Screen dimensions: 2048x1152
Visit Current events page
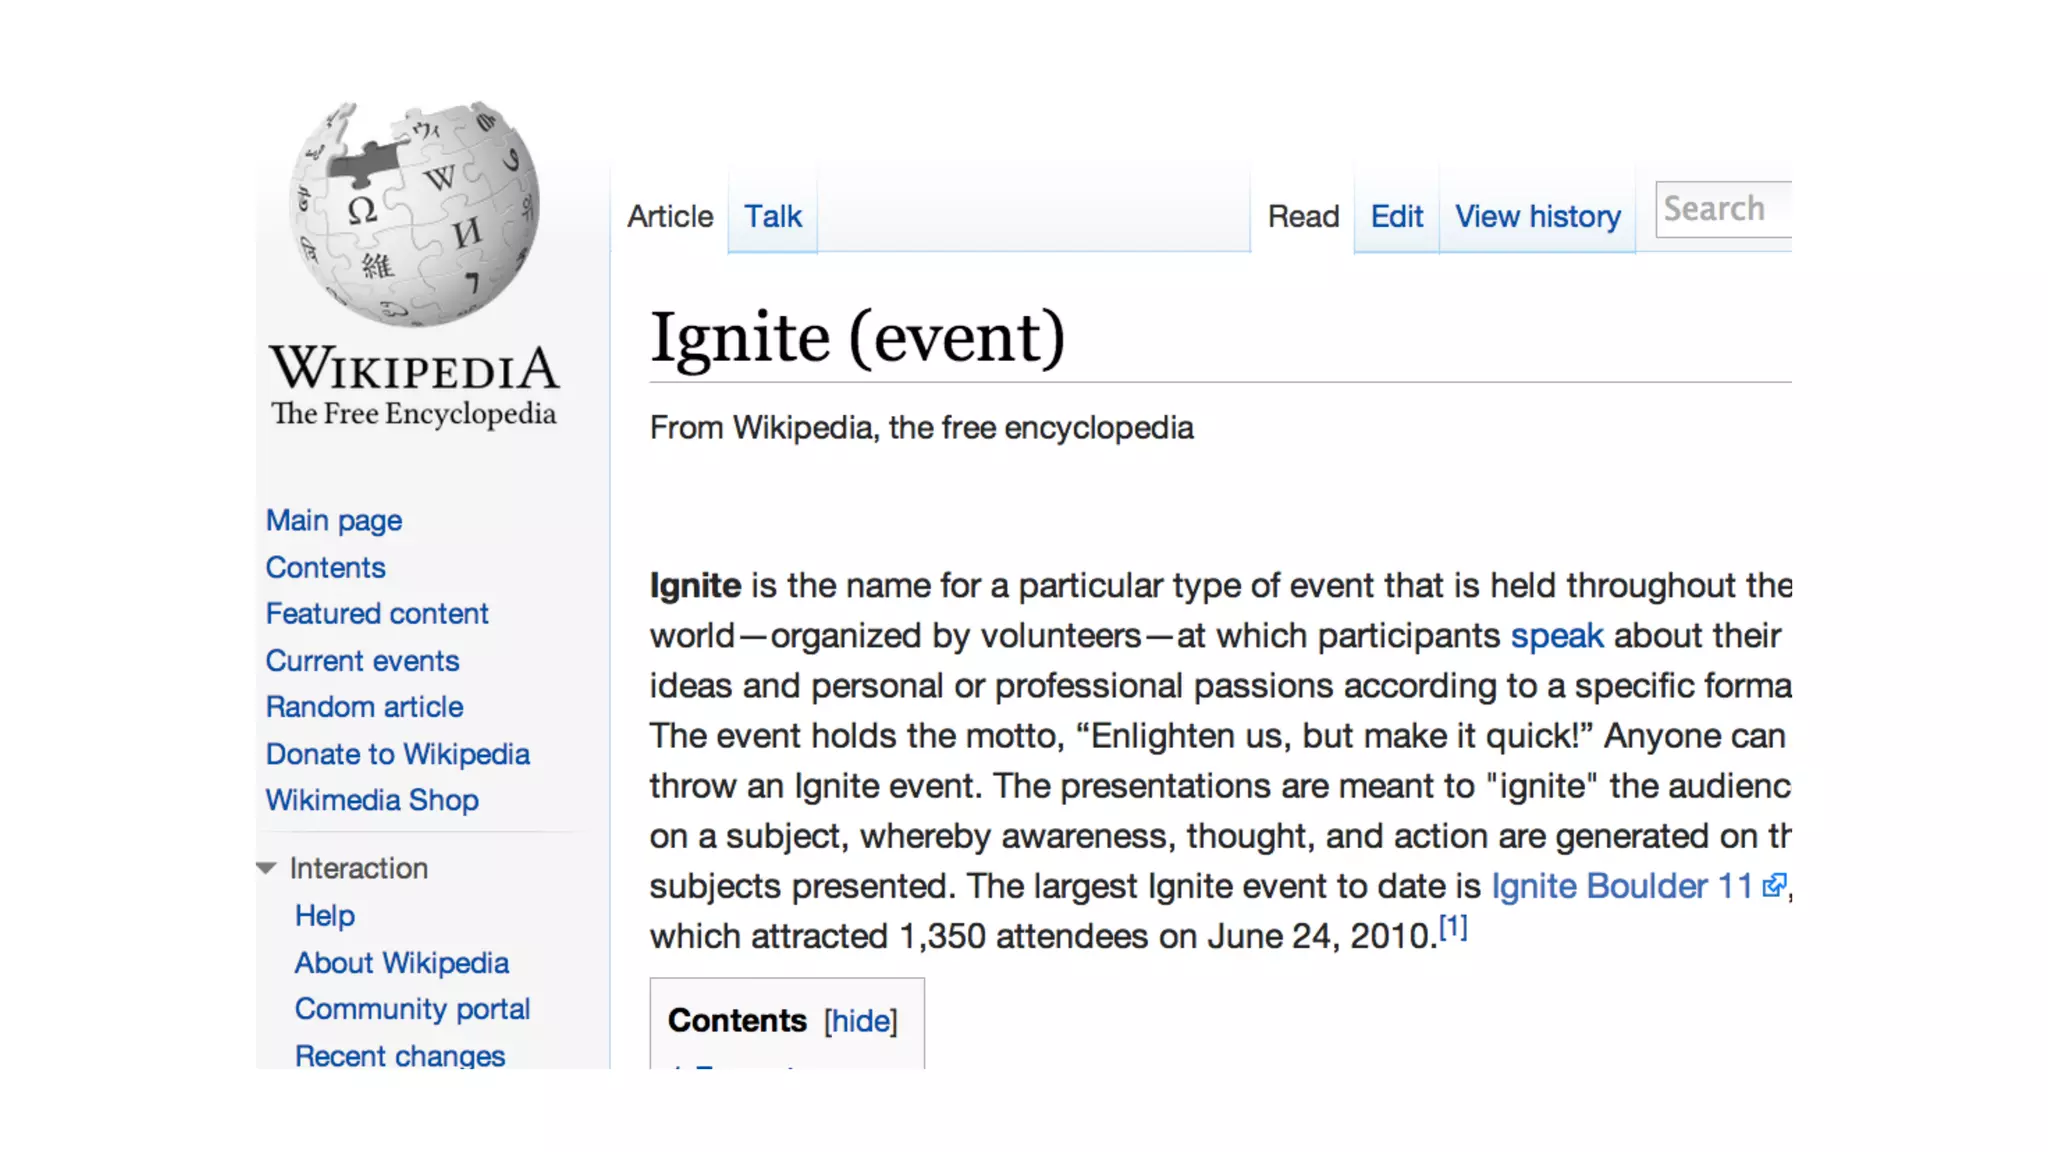pos(362,661)
